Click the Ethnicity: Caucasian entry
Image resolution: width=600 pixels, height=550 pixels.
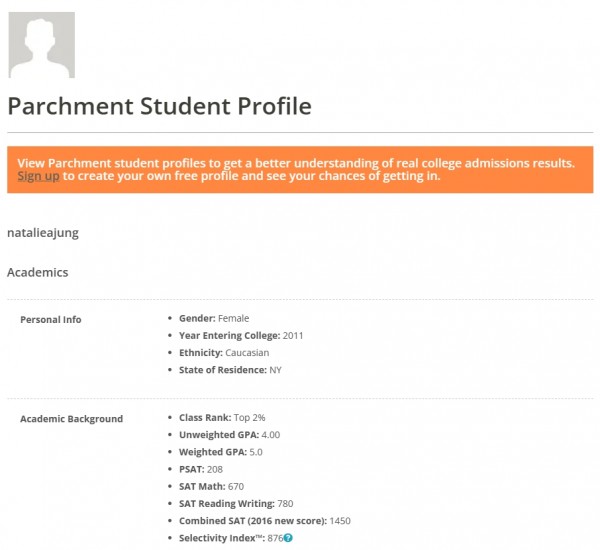tap(224, 353)
